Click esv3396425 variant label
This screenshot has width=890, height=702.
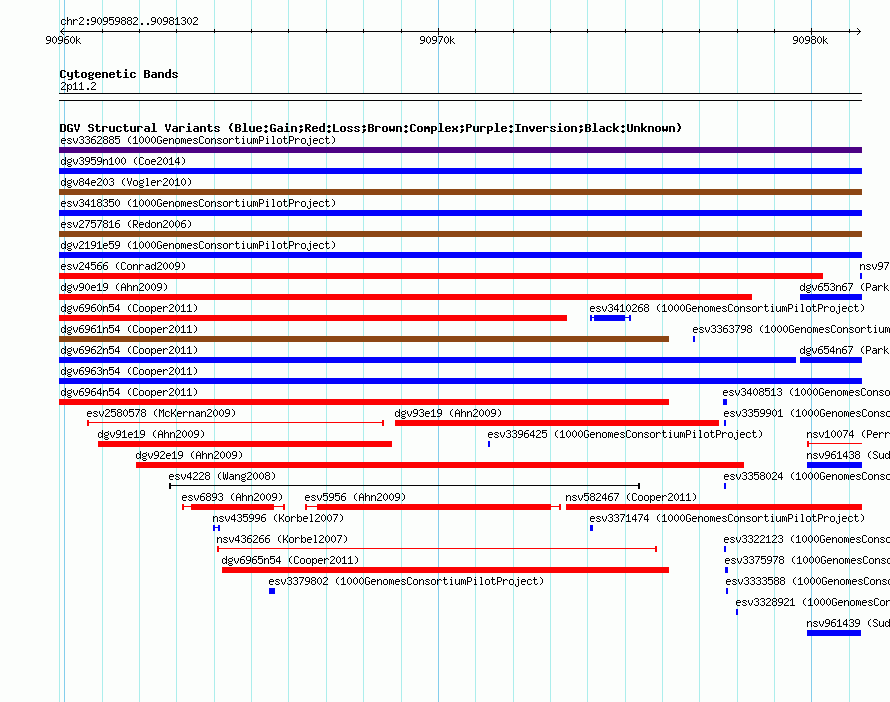[x=625, y=434]
